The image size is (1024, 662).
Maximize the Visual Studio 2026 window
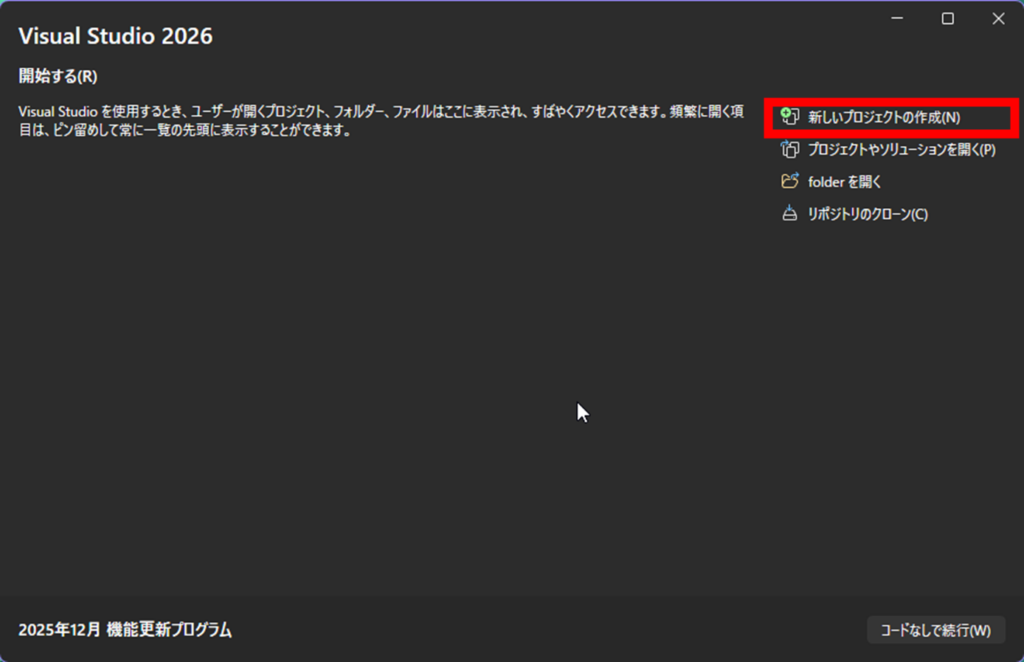pos(945,18)
